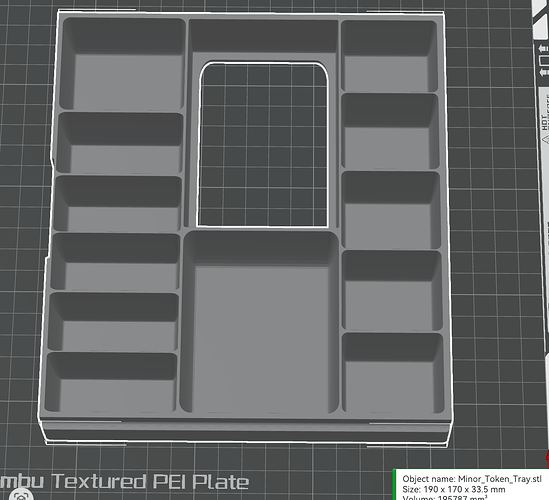549x500 pixels.
Task: Click the "Size: 190 x 170 x 33.5 mm" text
Action: pyautogui.click(x=454, y=489)
